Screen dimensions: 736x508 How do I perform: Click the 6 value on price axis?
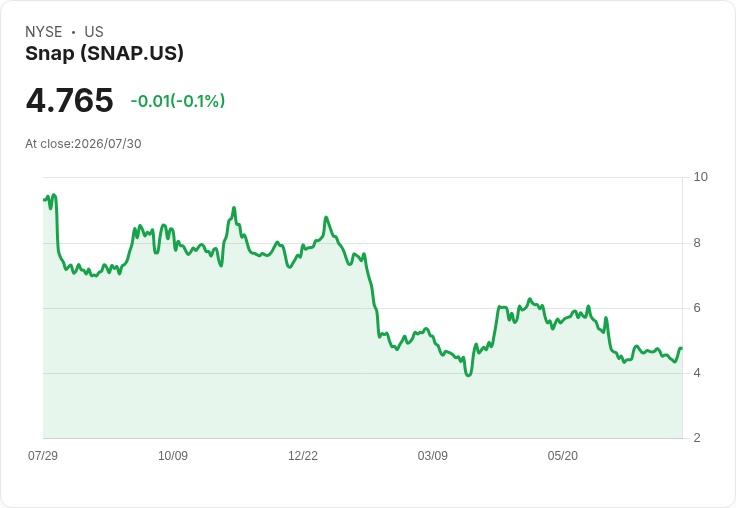(697, 308)
